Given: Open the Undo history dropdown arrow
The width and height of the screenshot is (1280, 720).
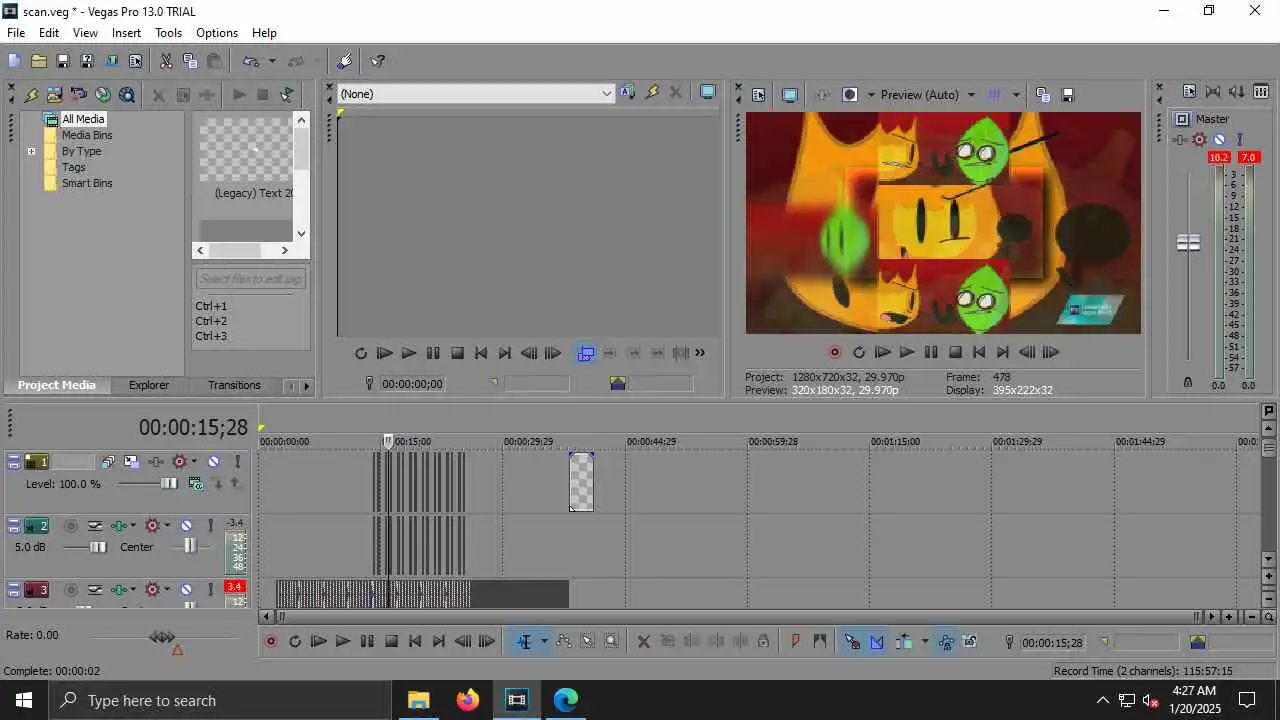Looking at the screenshot, I should click(x=272, y=61).
